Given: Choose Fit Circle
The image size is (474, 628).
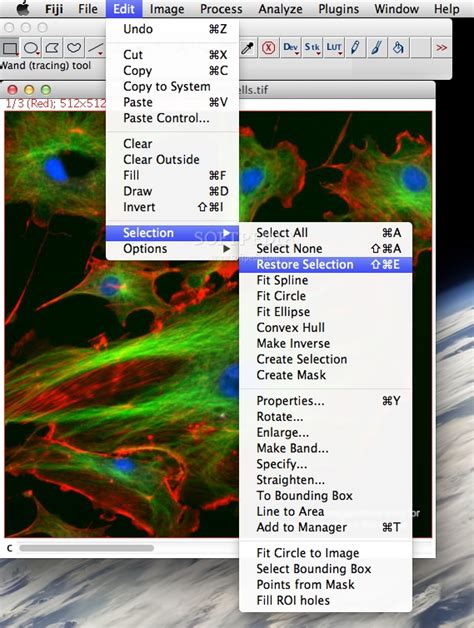Looking at the screenshot, I should (x=326, y=296).
